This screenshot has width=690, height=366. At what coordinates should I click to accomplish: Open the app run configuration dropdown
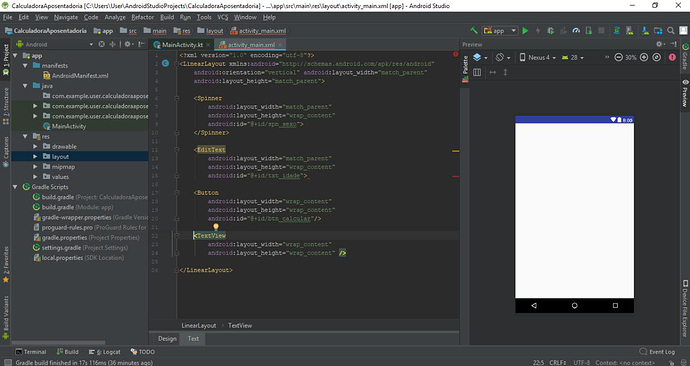500,31
